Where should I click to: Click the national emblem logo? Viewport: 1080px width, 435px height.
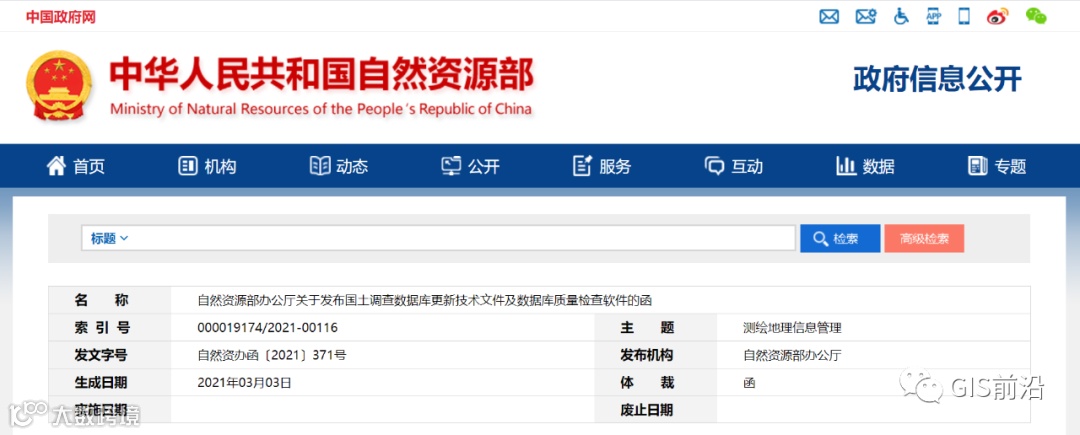59,85
